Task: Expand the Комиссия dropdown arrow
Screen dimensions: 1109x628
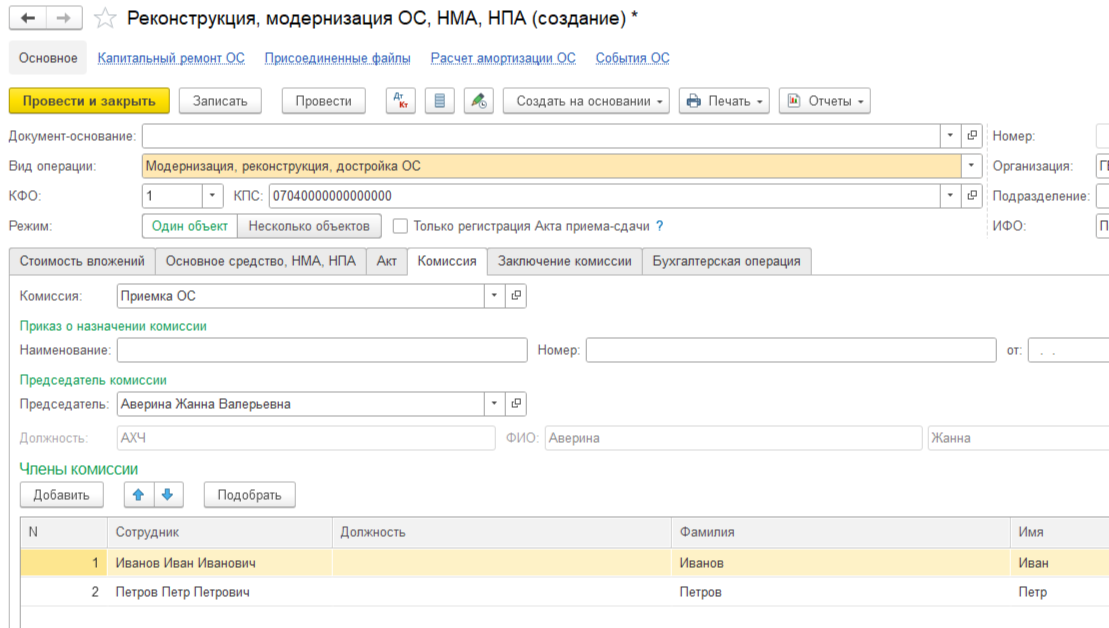Action: 494,296
